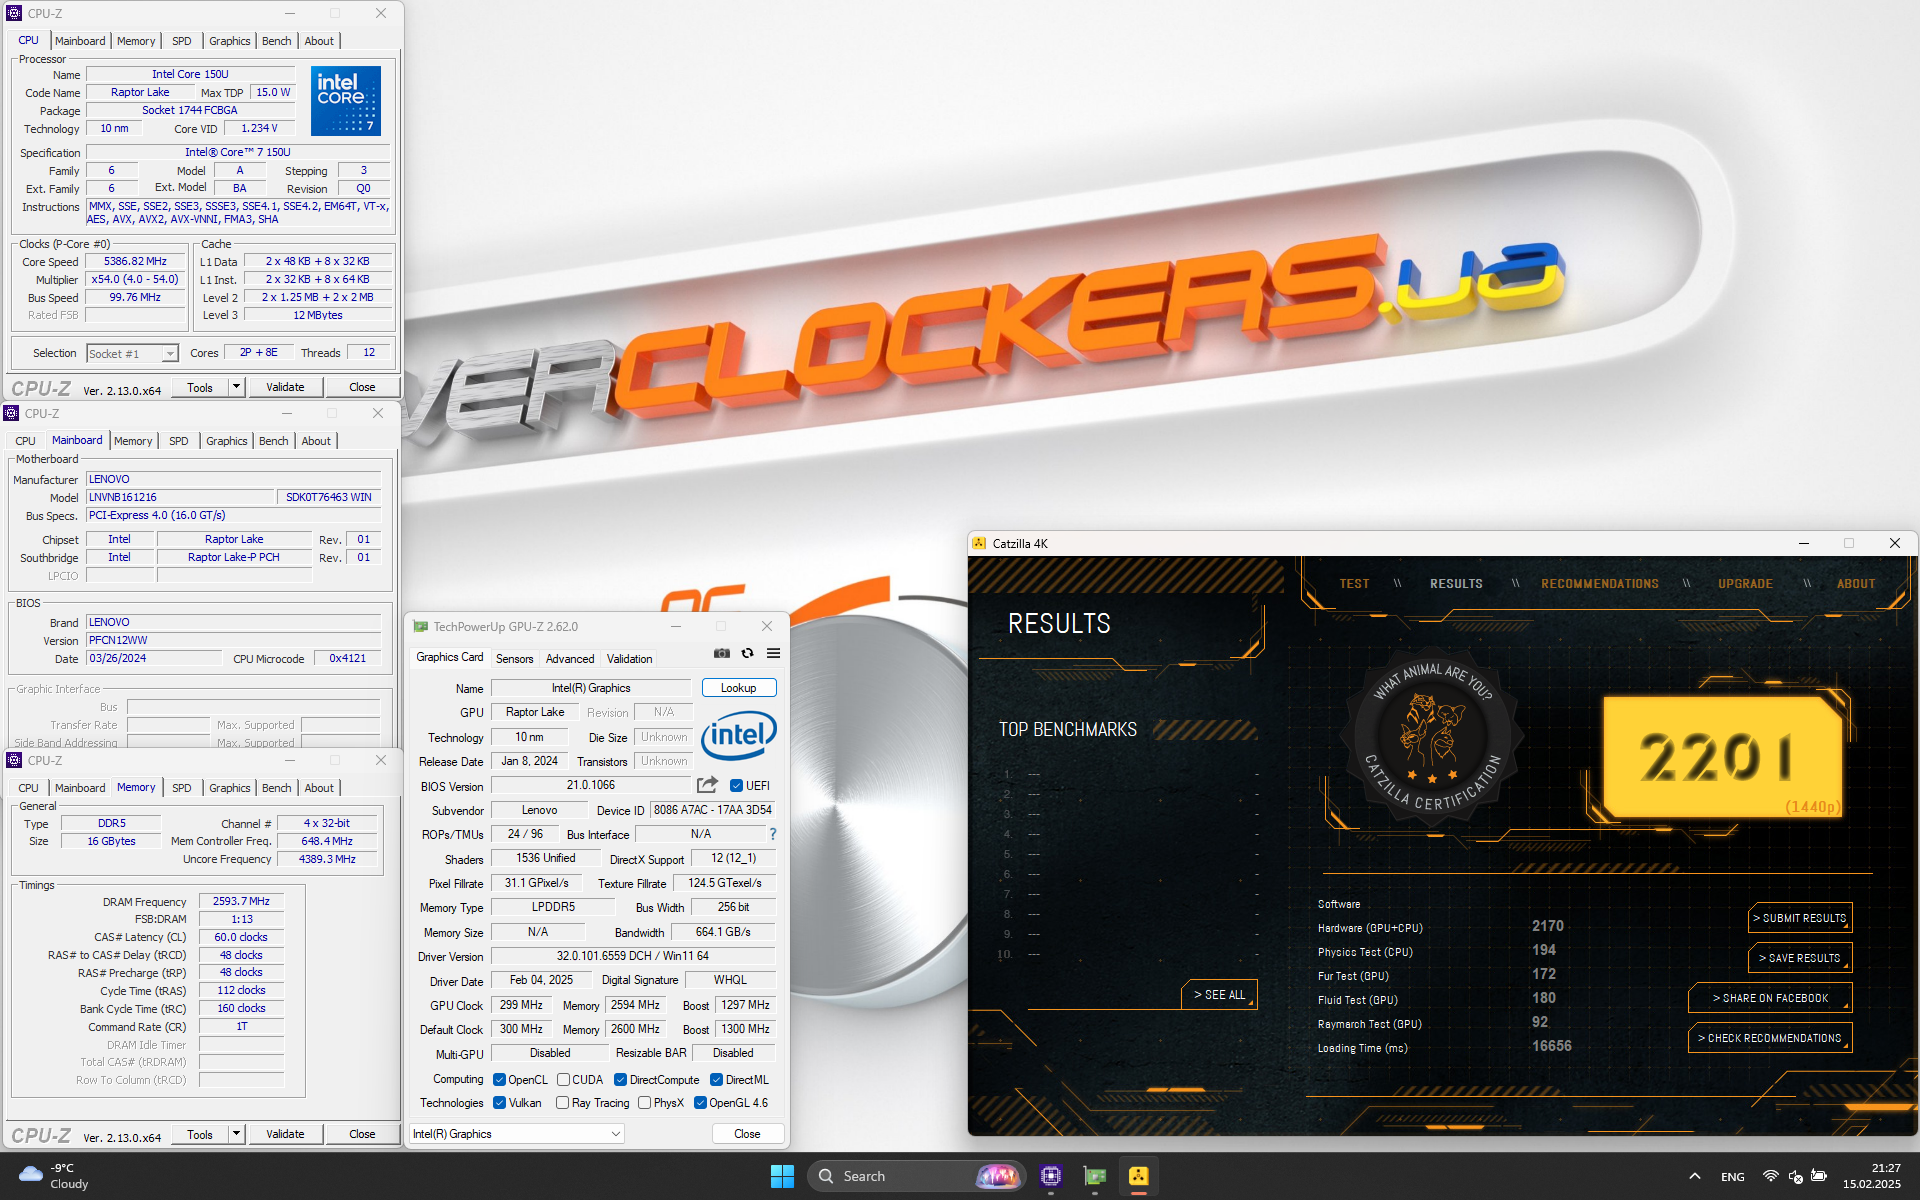Open UPGRADE tab in Catzilla
Viewport: 1920px width, 1200px height.
(x=1745, y=583)
